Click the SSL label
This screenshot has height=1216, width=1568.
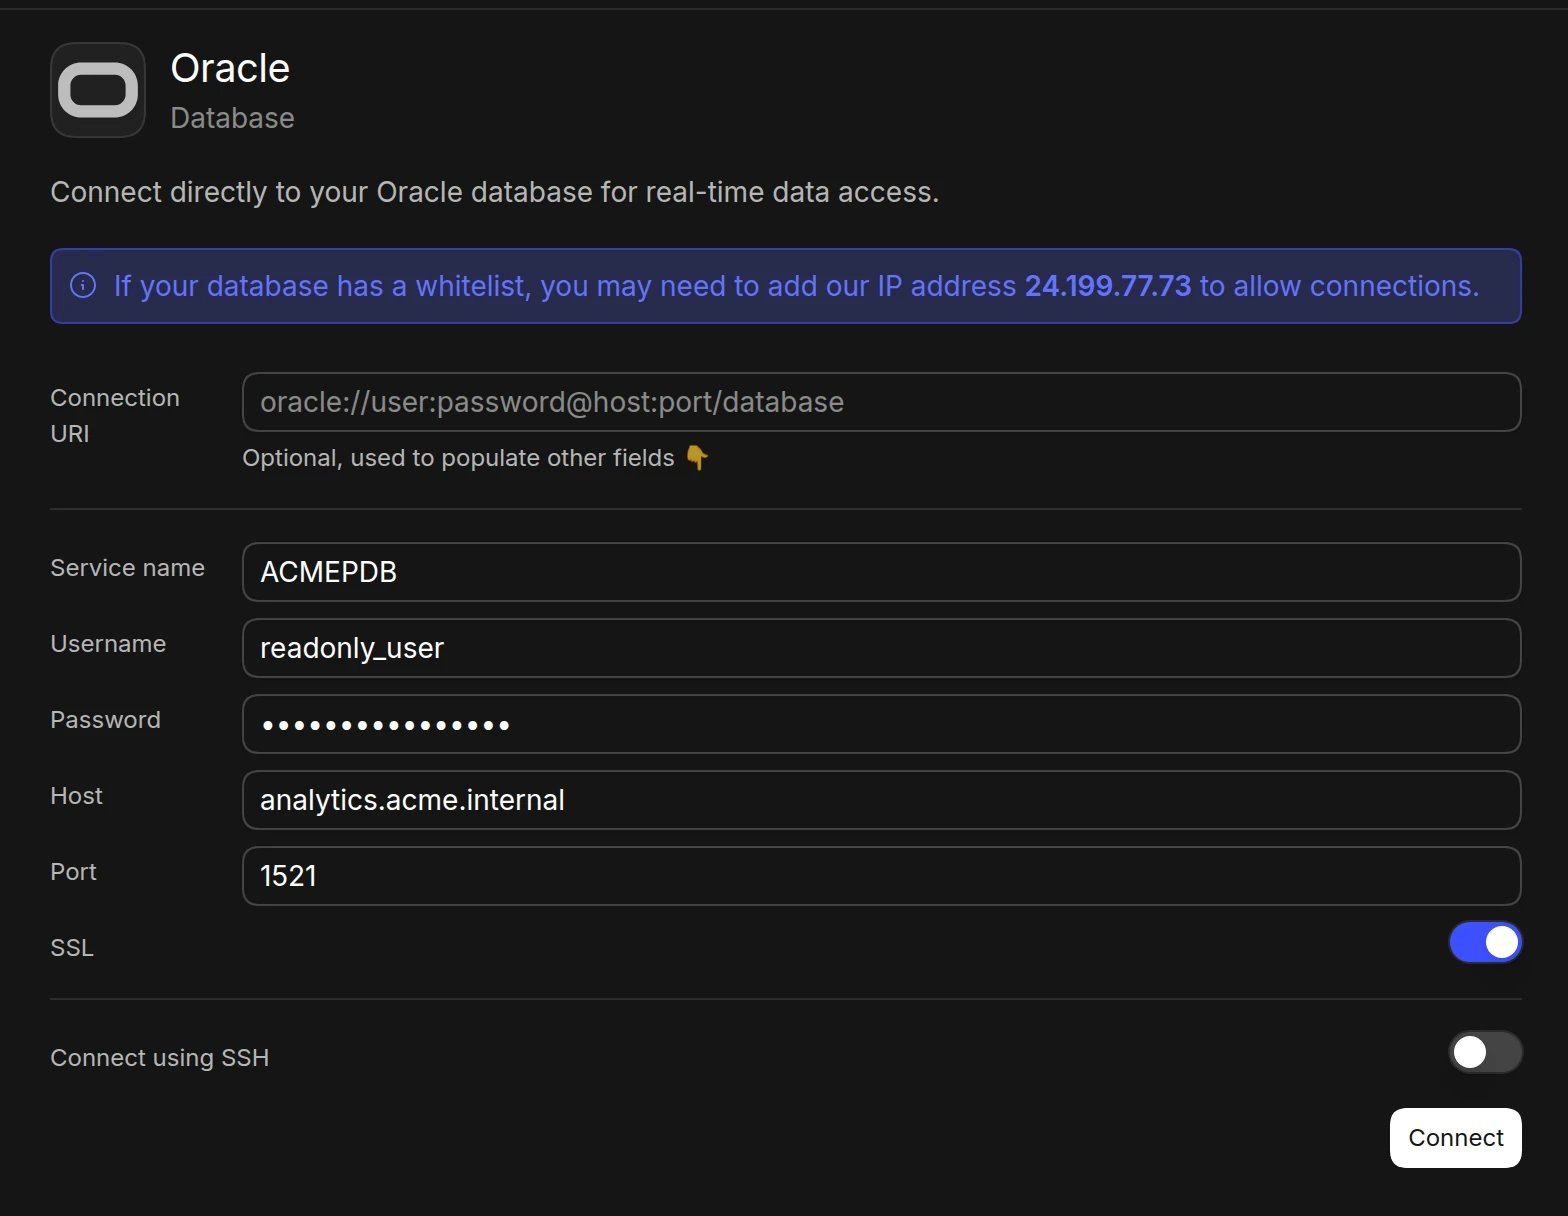72,948
